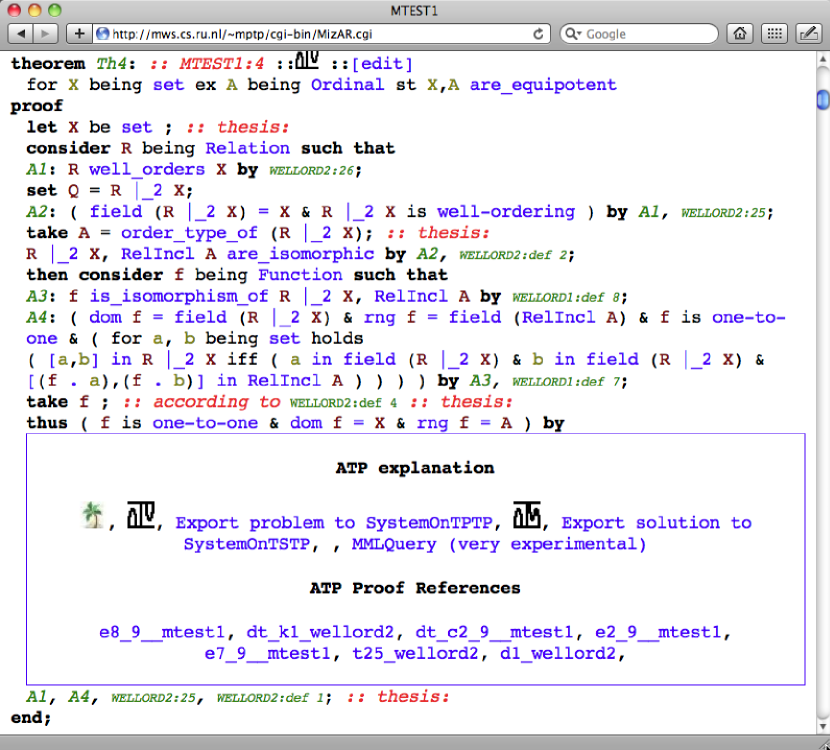Screen dimensions: 830x750
Task: Click the Relation type link
Action: [247, 148]
